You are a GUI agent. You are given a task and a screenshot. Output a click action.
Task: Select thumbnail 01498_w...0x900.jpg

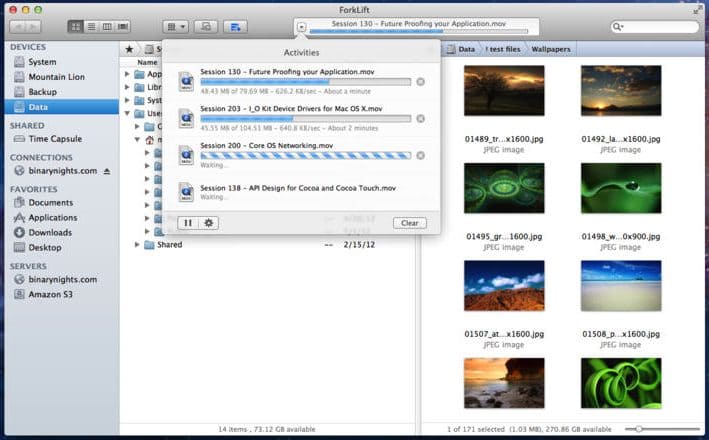[621, 188]
